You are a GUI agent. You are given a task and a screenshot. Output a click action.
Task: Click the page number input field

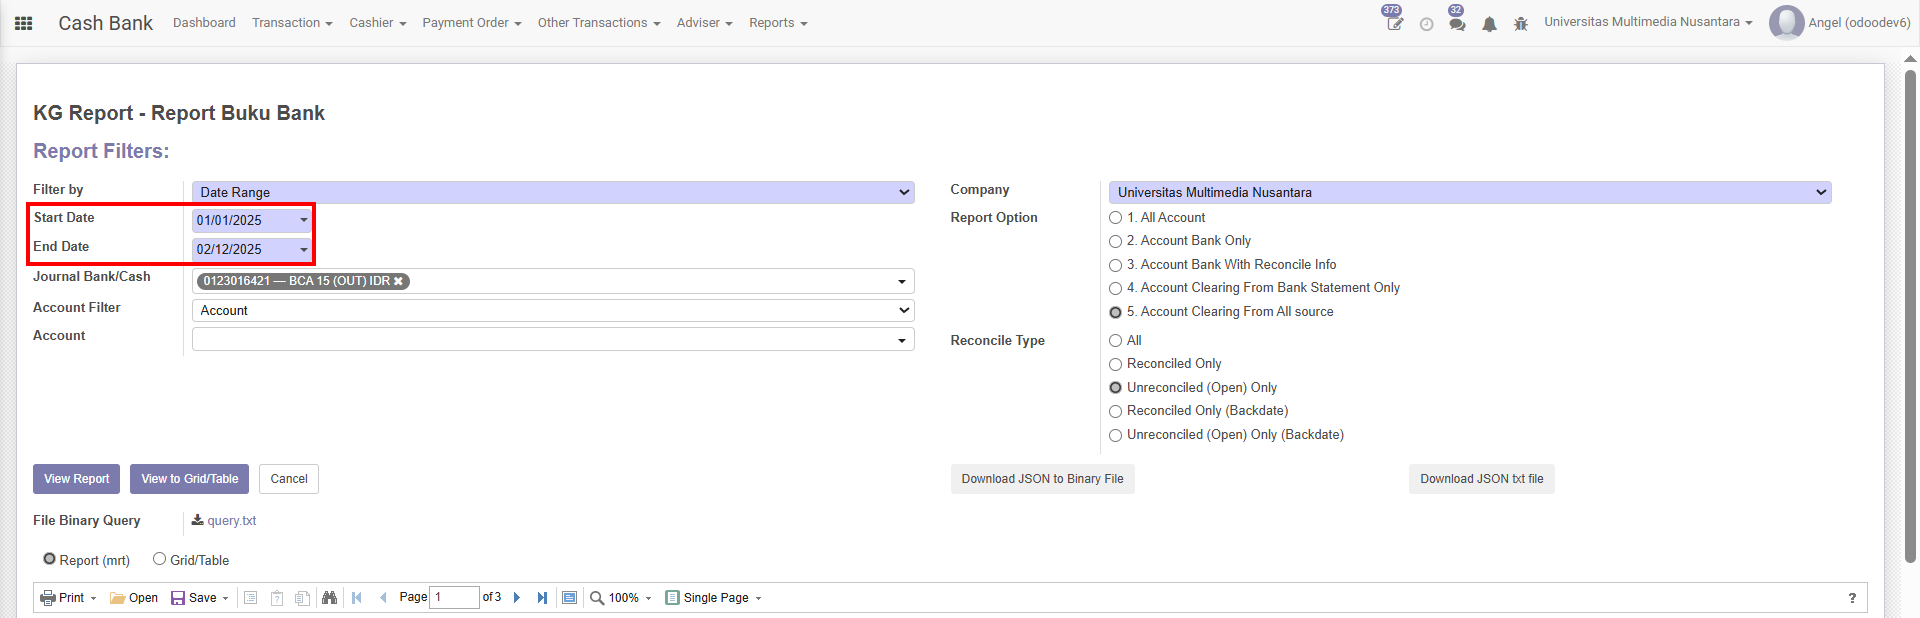click(454, 598)
